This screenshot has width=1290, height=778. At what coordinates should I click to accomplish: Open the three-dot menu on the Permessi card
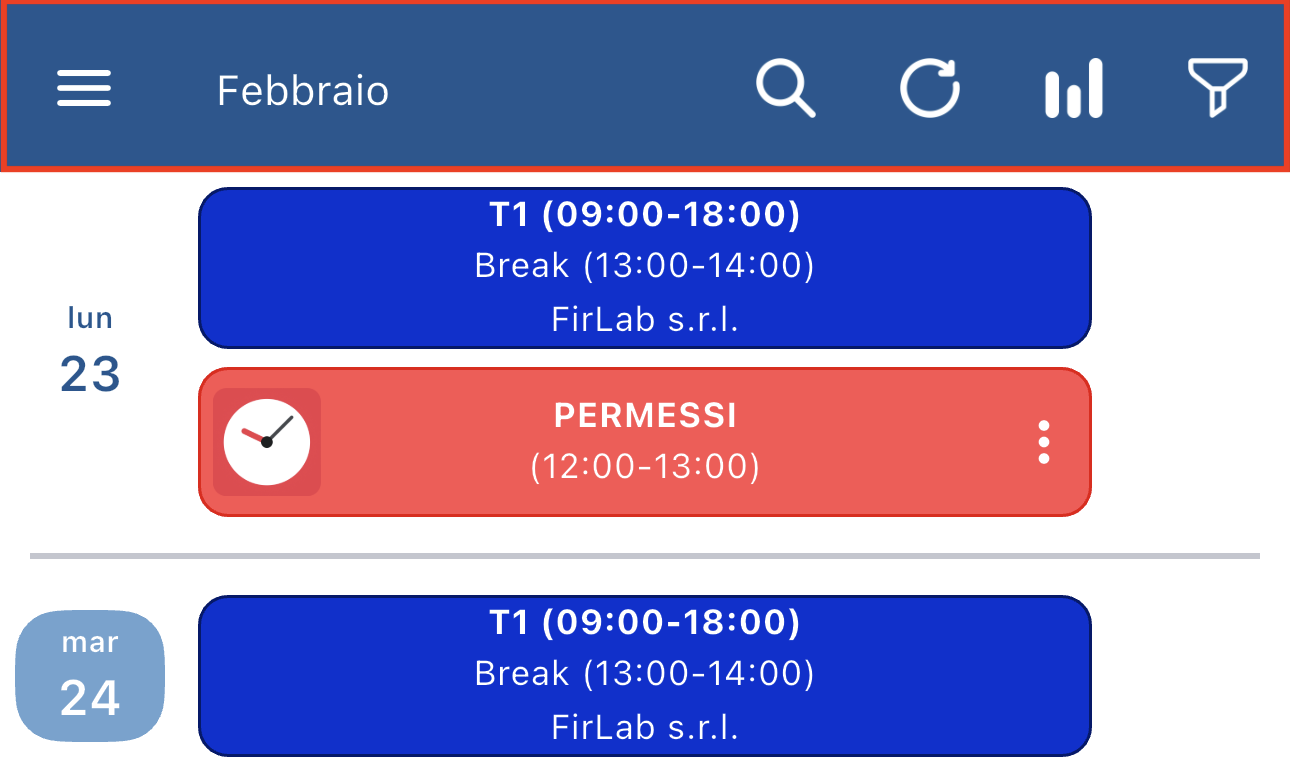point(1044,442)
